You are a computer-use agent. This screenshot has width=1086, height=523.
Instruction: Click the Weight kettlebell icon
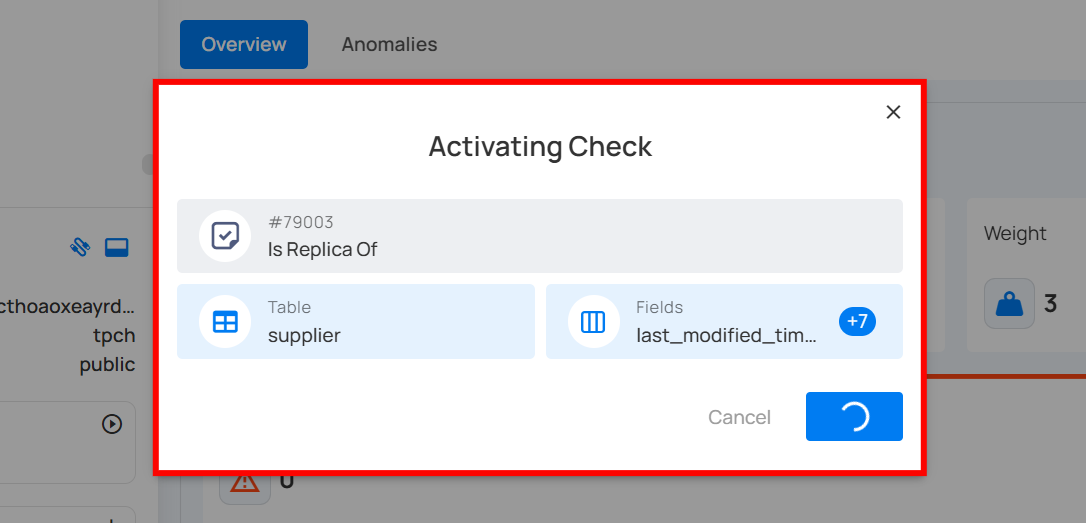pos(1009,304)
